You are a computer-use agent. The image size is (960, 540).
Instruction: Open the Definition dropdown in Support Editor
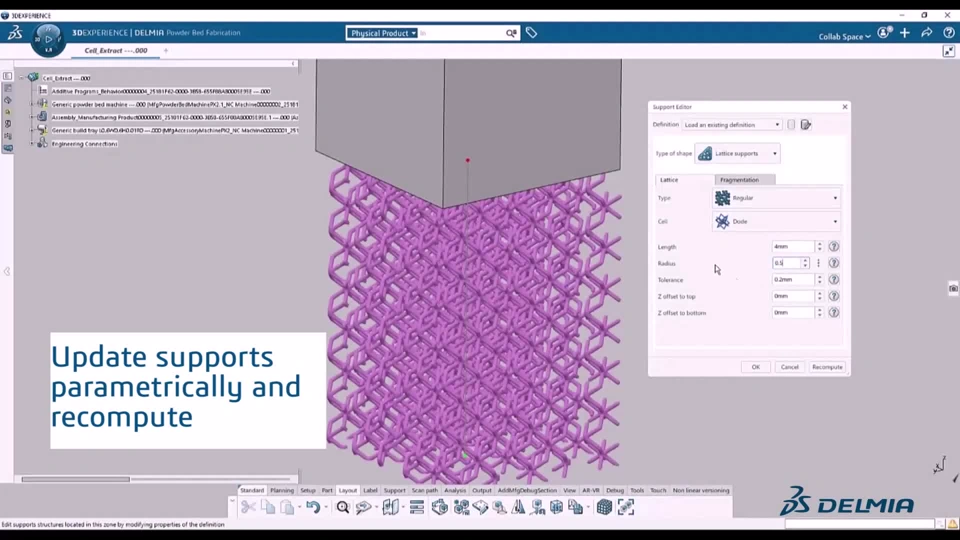732,125
